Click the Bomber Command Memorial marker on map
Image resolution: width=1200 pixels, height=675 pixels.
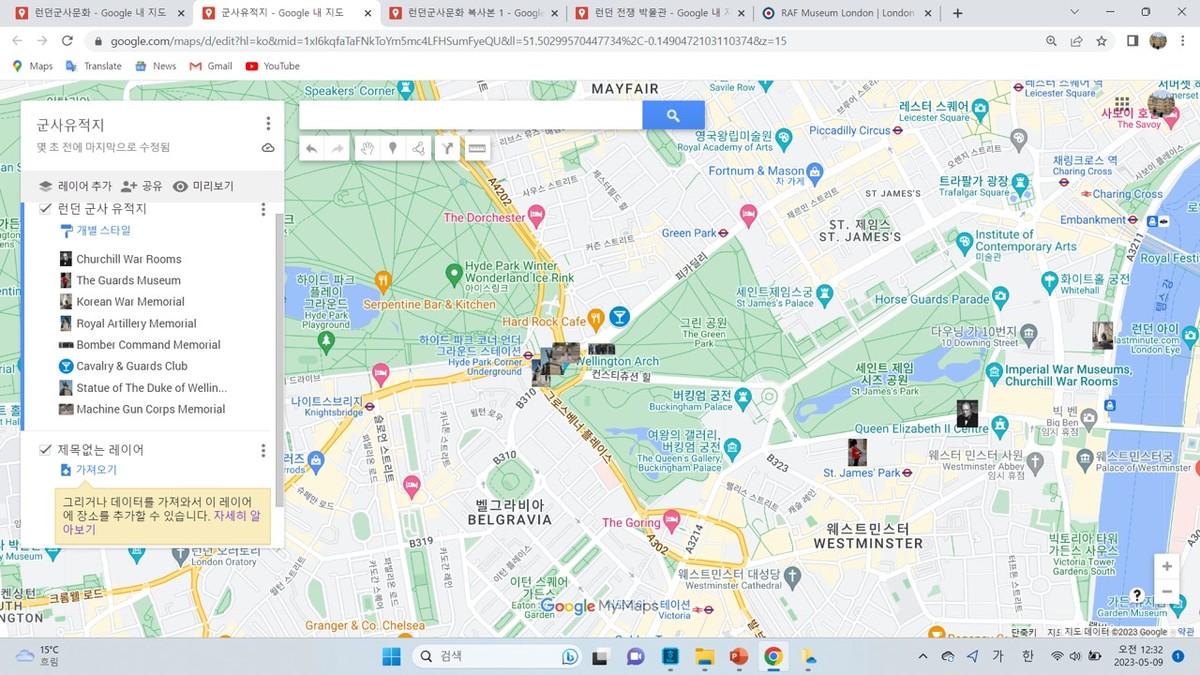tap(601, 349)
